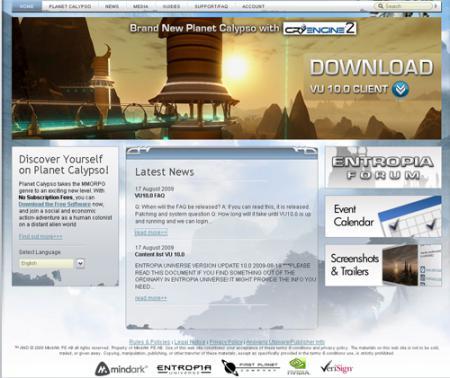Open the Guides menu item

[x=171, y=6]
